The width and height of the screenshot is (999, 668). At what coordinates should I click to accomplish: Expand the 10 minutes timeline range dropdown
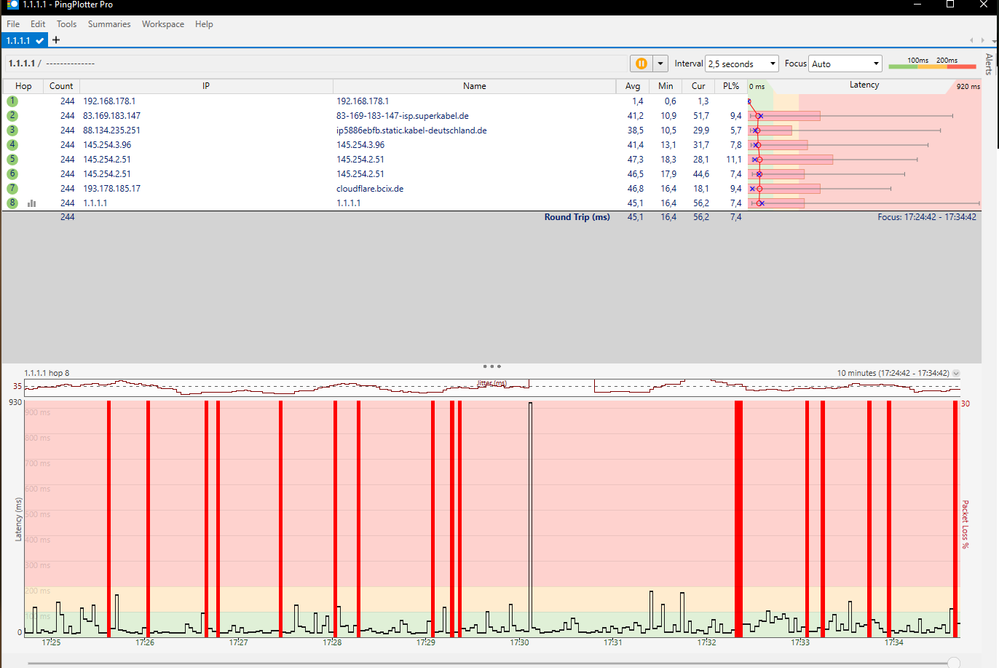(956, 374)
